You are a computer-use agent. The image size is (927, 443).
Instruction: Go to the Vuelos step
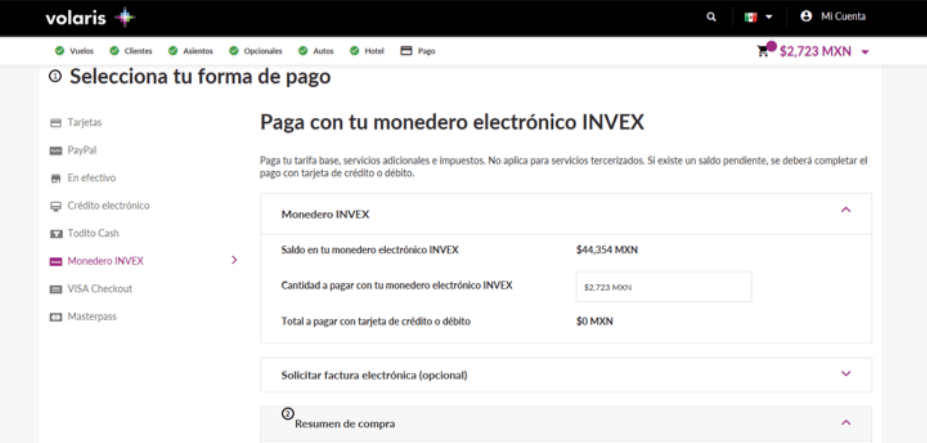click(75, 51)
